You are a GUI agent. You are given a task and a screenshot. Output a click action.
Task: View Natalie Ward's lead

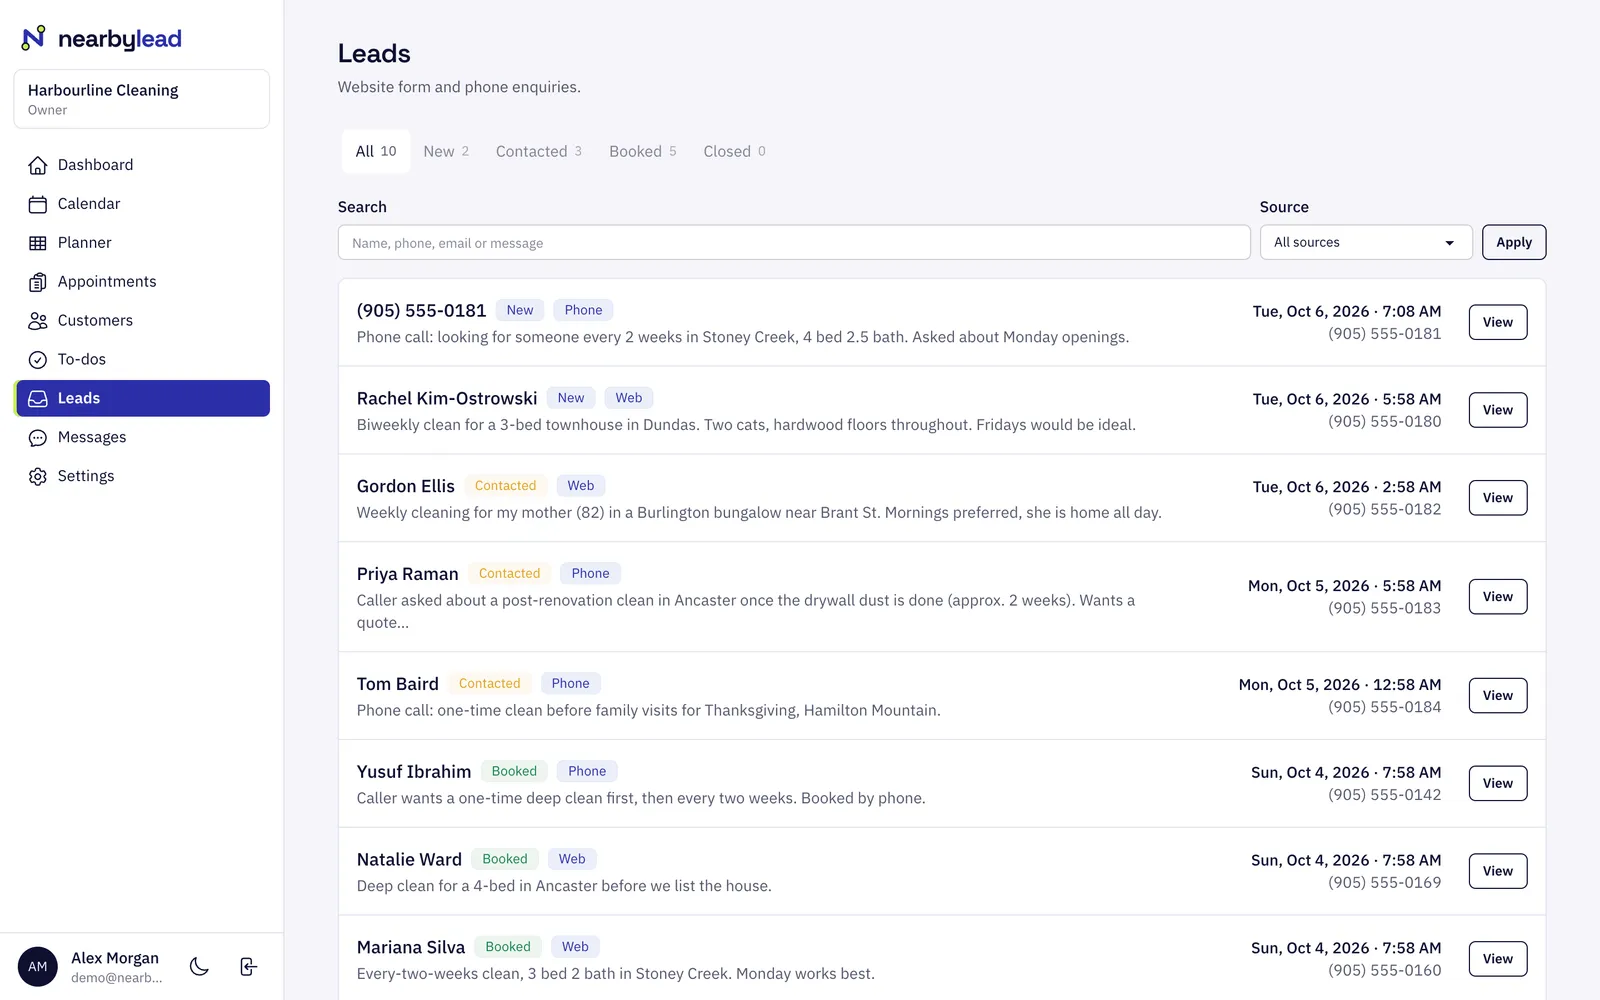point(1498,872)
